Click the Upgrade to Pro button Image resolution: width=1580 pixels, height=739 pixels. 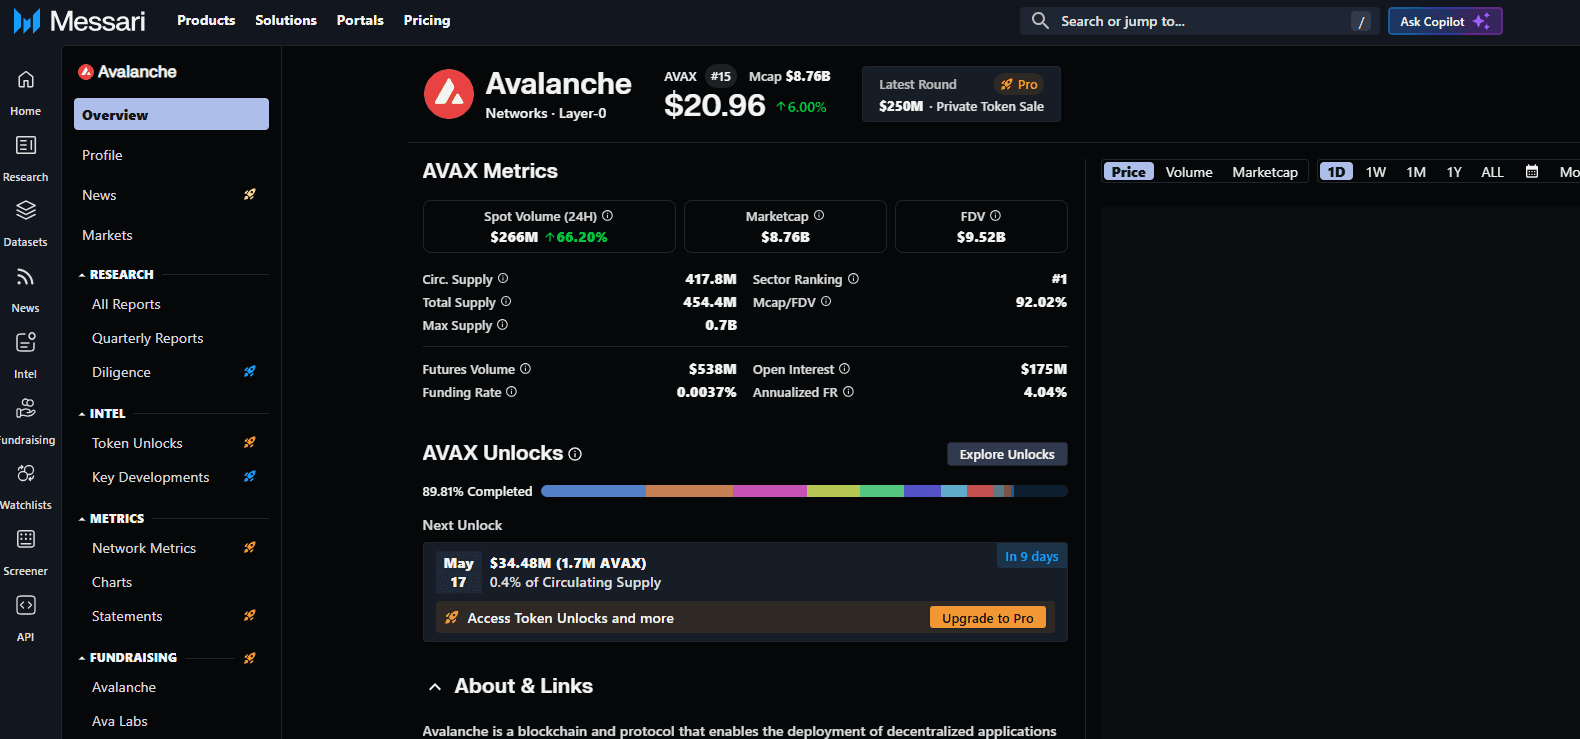tap(988, 618)
